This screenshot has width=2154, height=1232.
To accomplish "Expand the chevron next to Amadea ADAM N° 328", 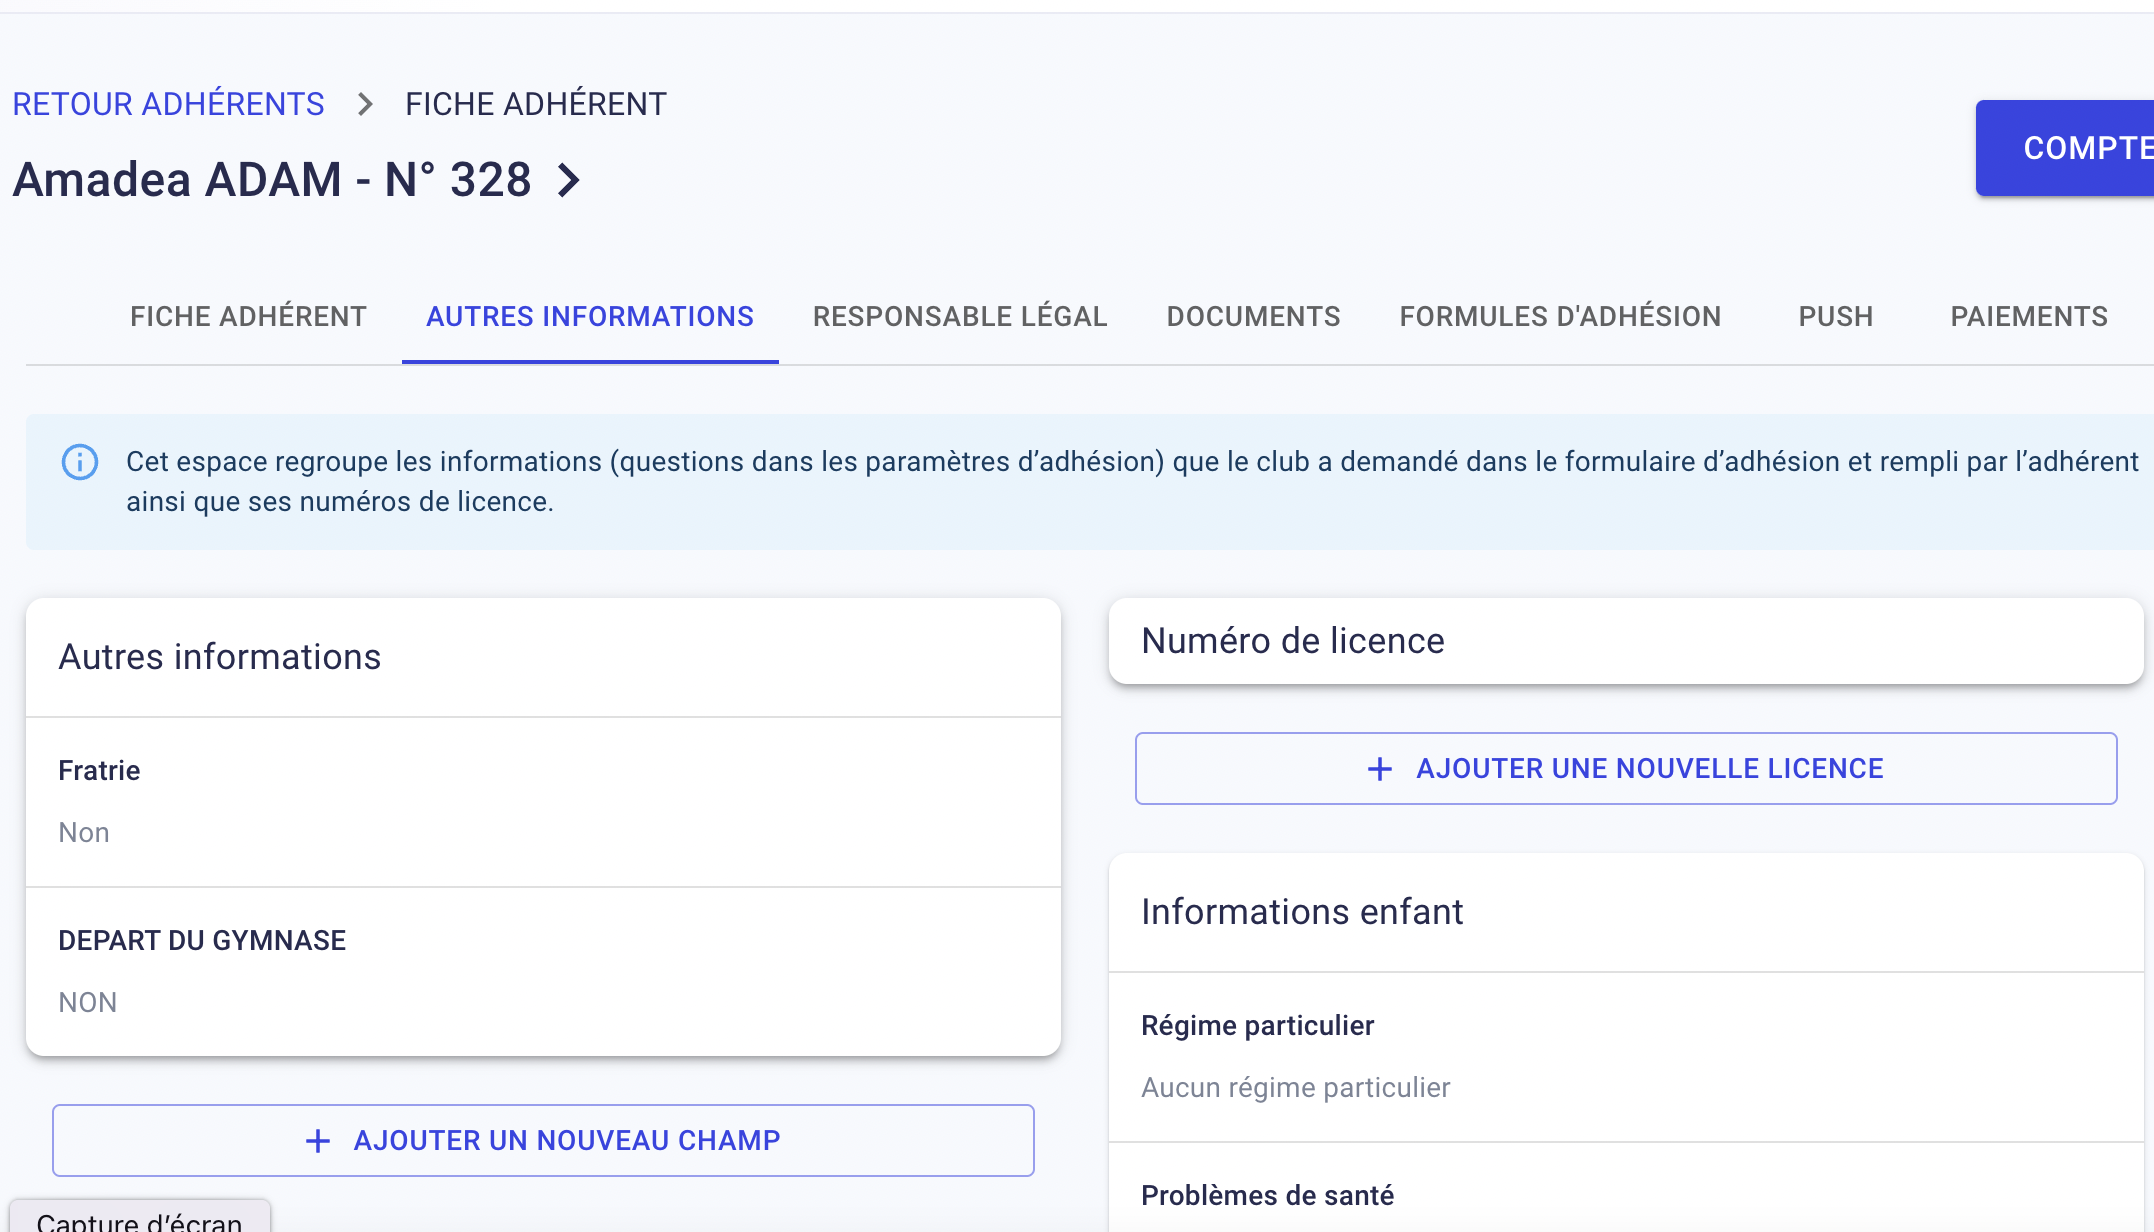I will [569, 180].
